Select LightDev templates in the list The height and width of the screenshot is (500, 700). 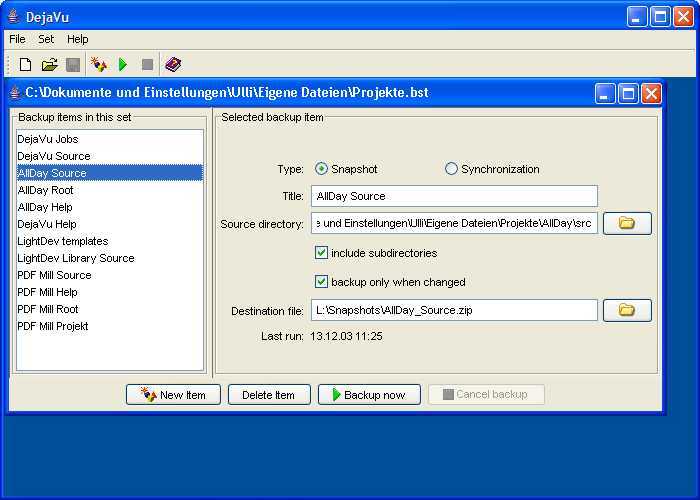coord(110,241)
